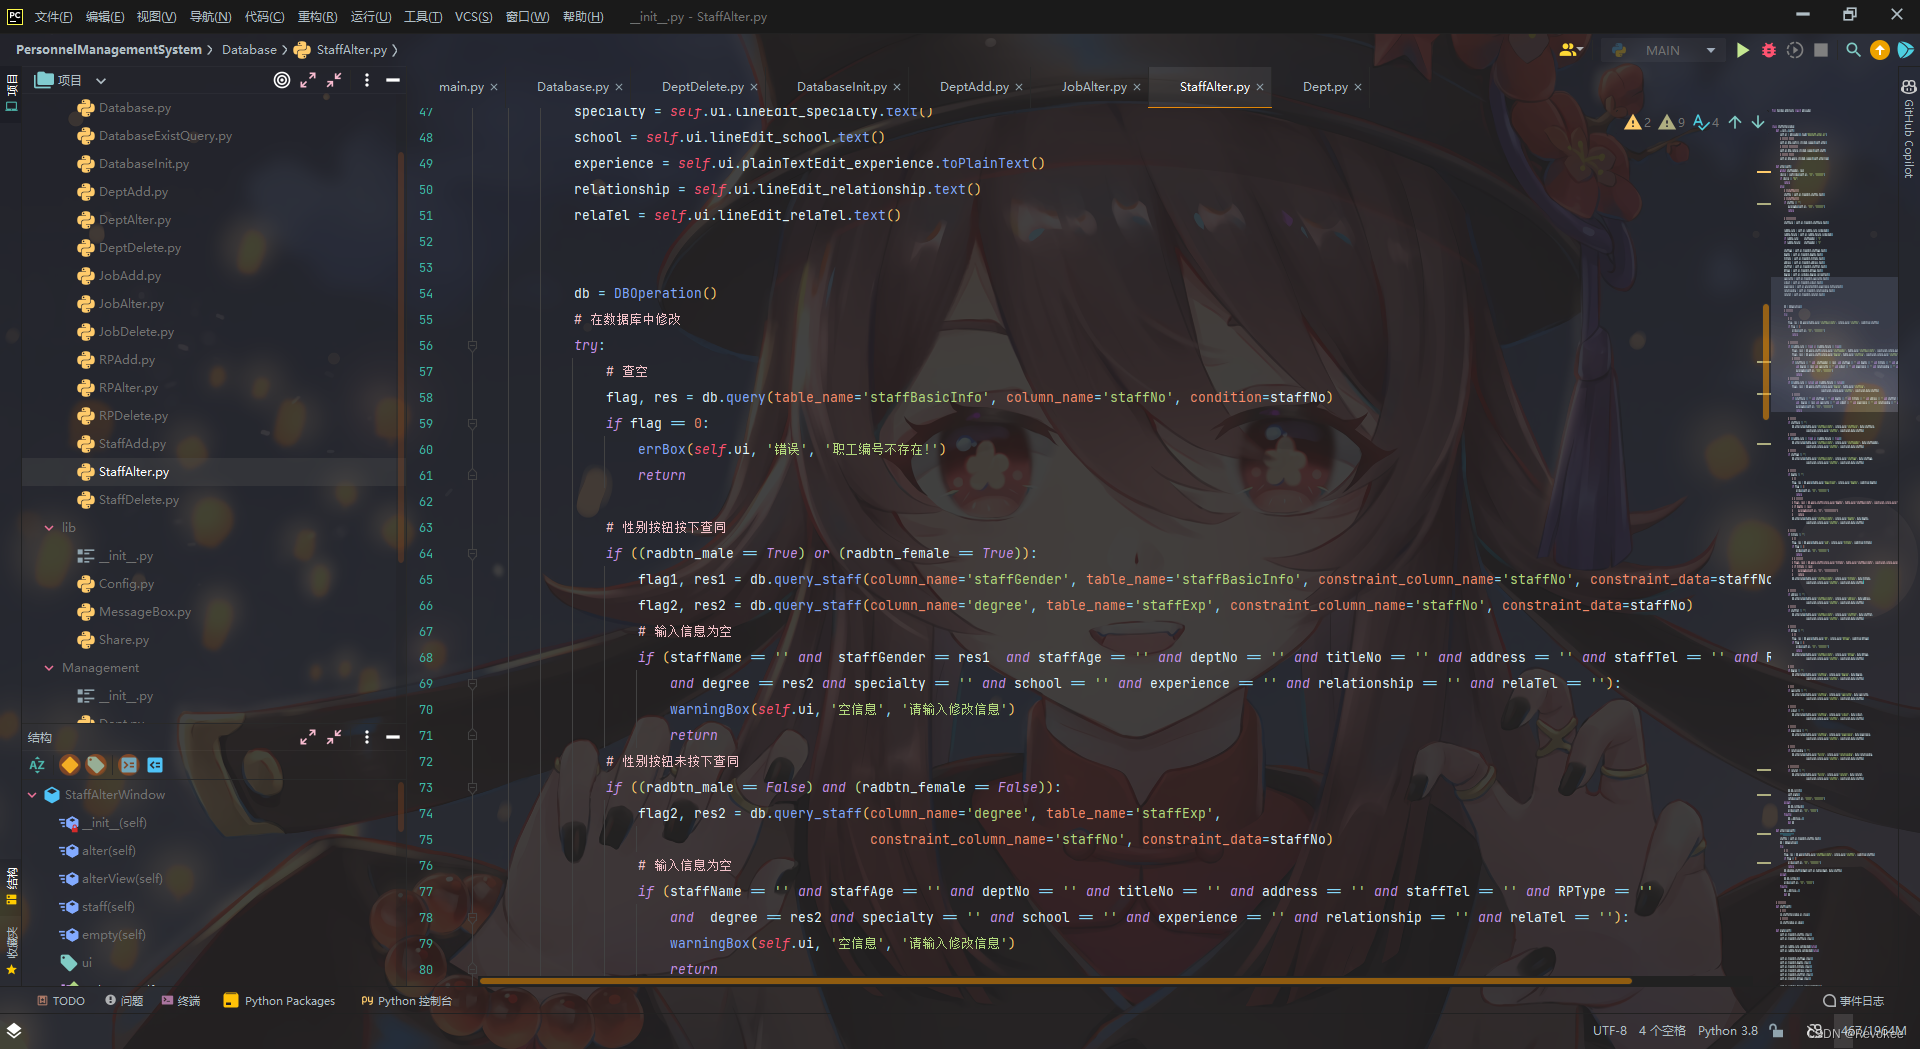Click Python 3.8 interpreter selector
1920x1049 pixels.
click(x=1727, y=1030)
